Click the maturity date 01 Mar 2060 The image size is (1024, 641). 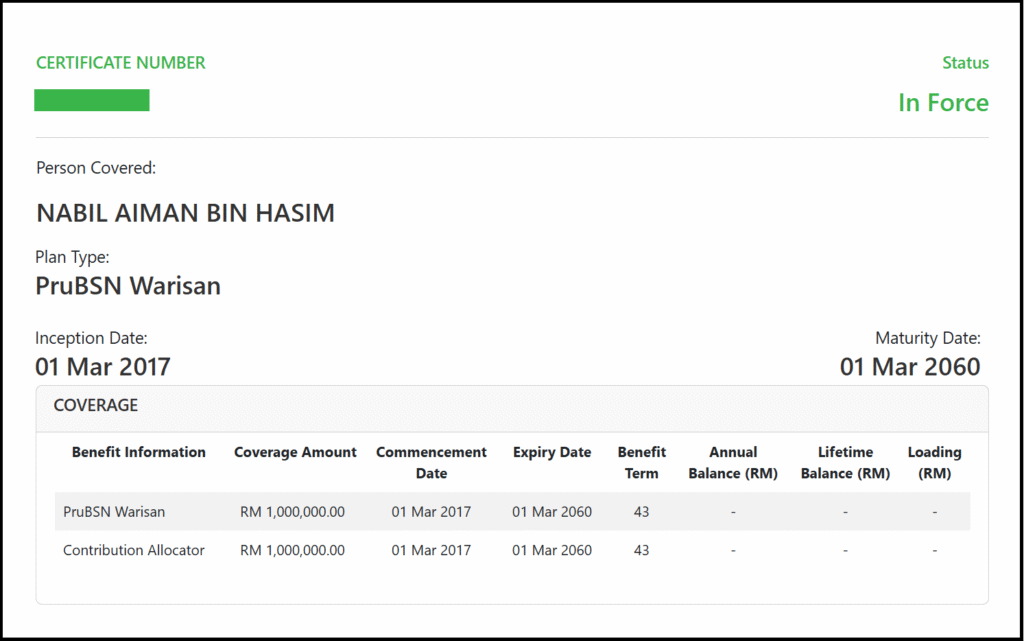(909, 367)
